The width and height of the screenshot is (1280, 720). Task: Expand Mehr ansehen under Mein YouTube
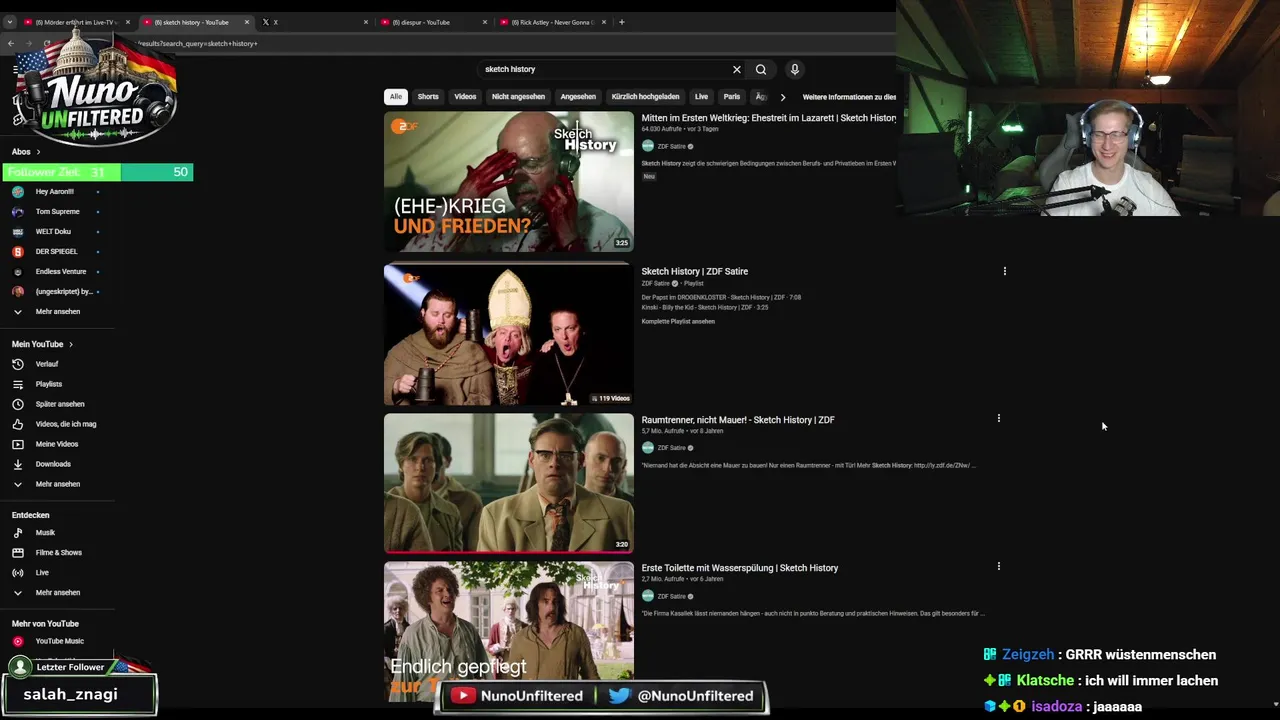point(60,484)
